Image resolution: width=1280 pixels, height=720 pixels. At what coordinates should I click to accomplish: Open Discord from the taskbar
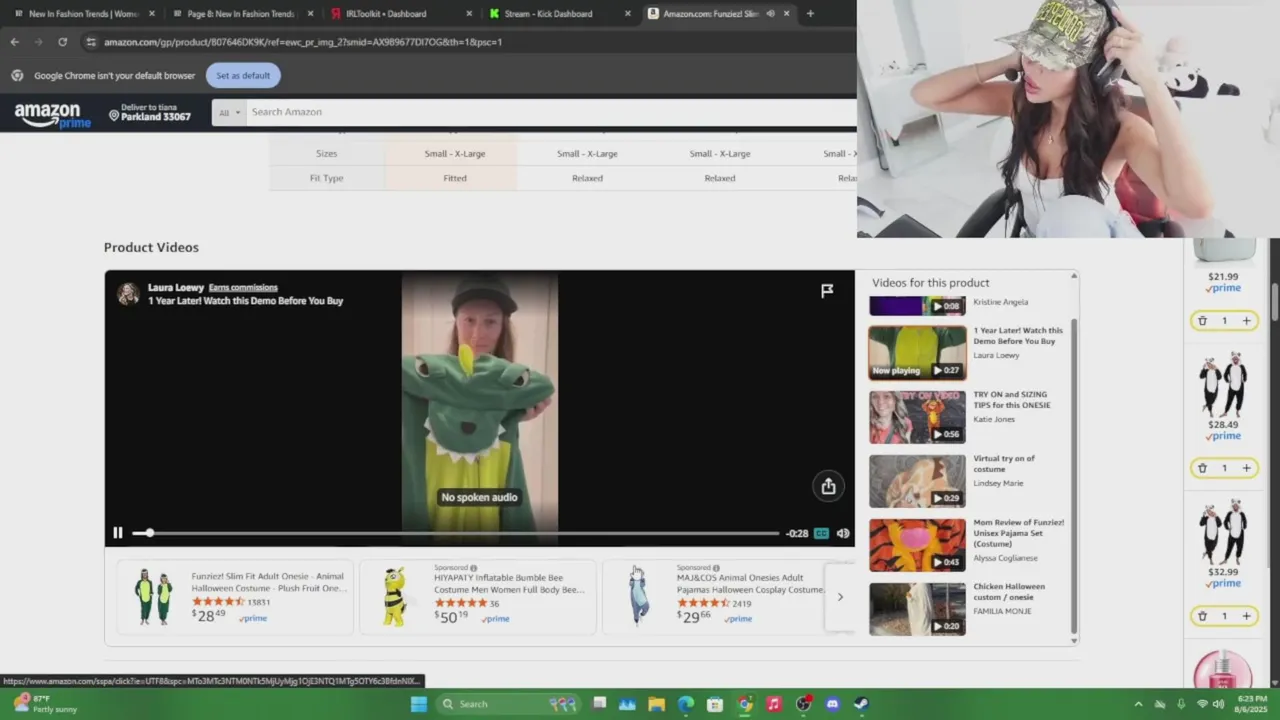[832, 704]
